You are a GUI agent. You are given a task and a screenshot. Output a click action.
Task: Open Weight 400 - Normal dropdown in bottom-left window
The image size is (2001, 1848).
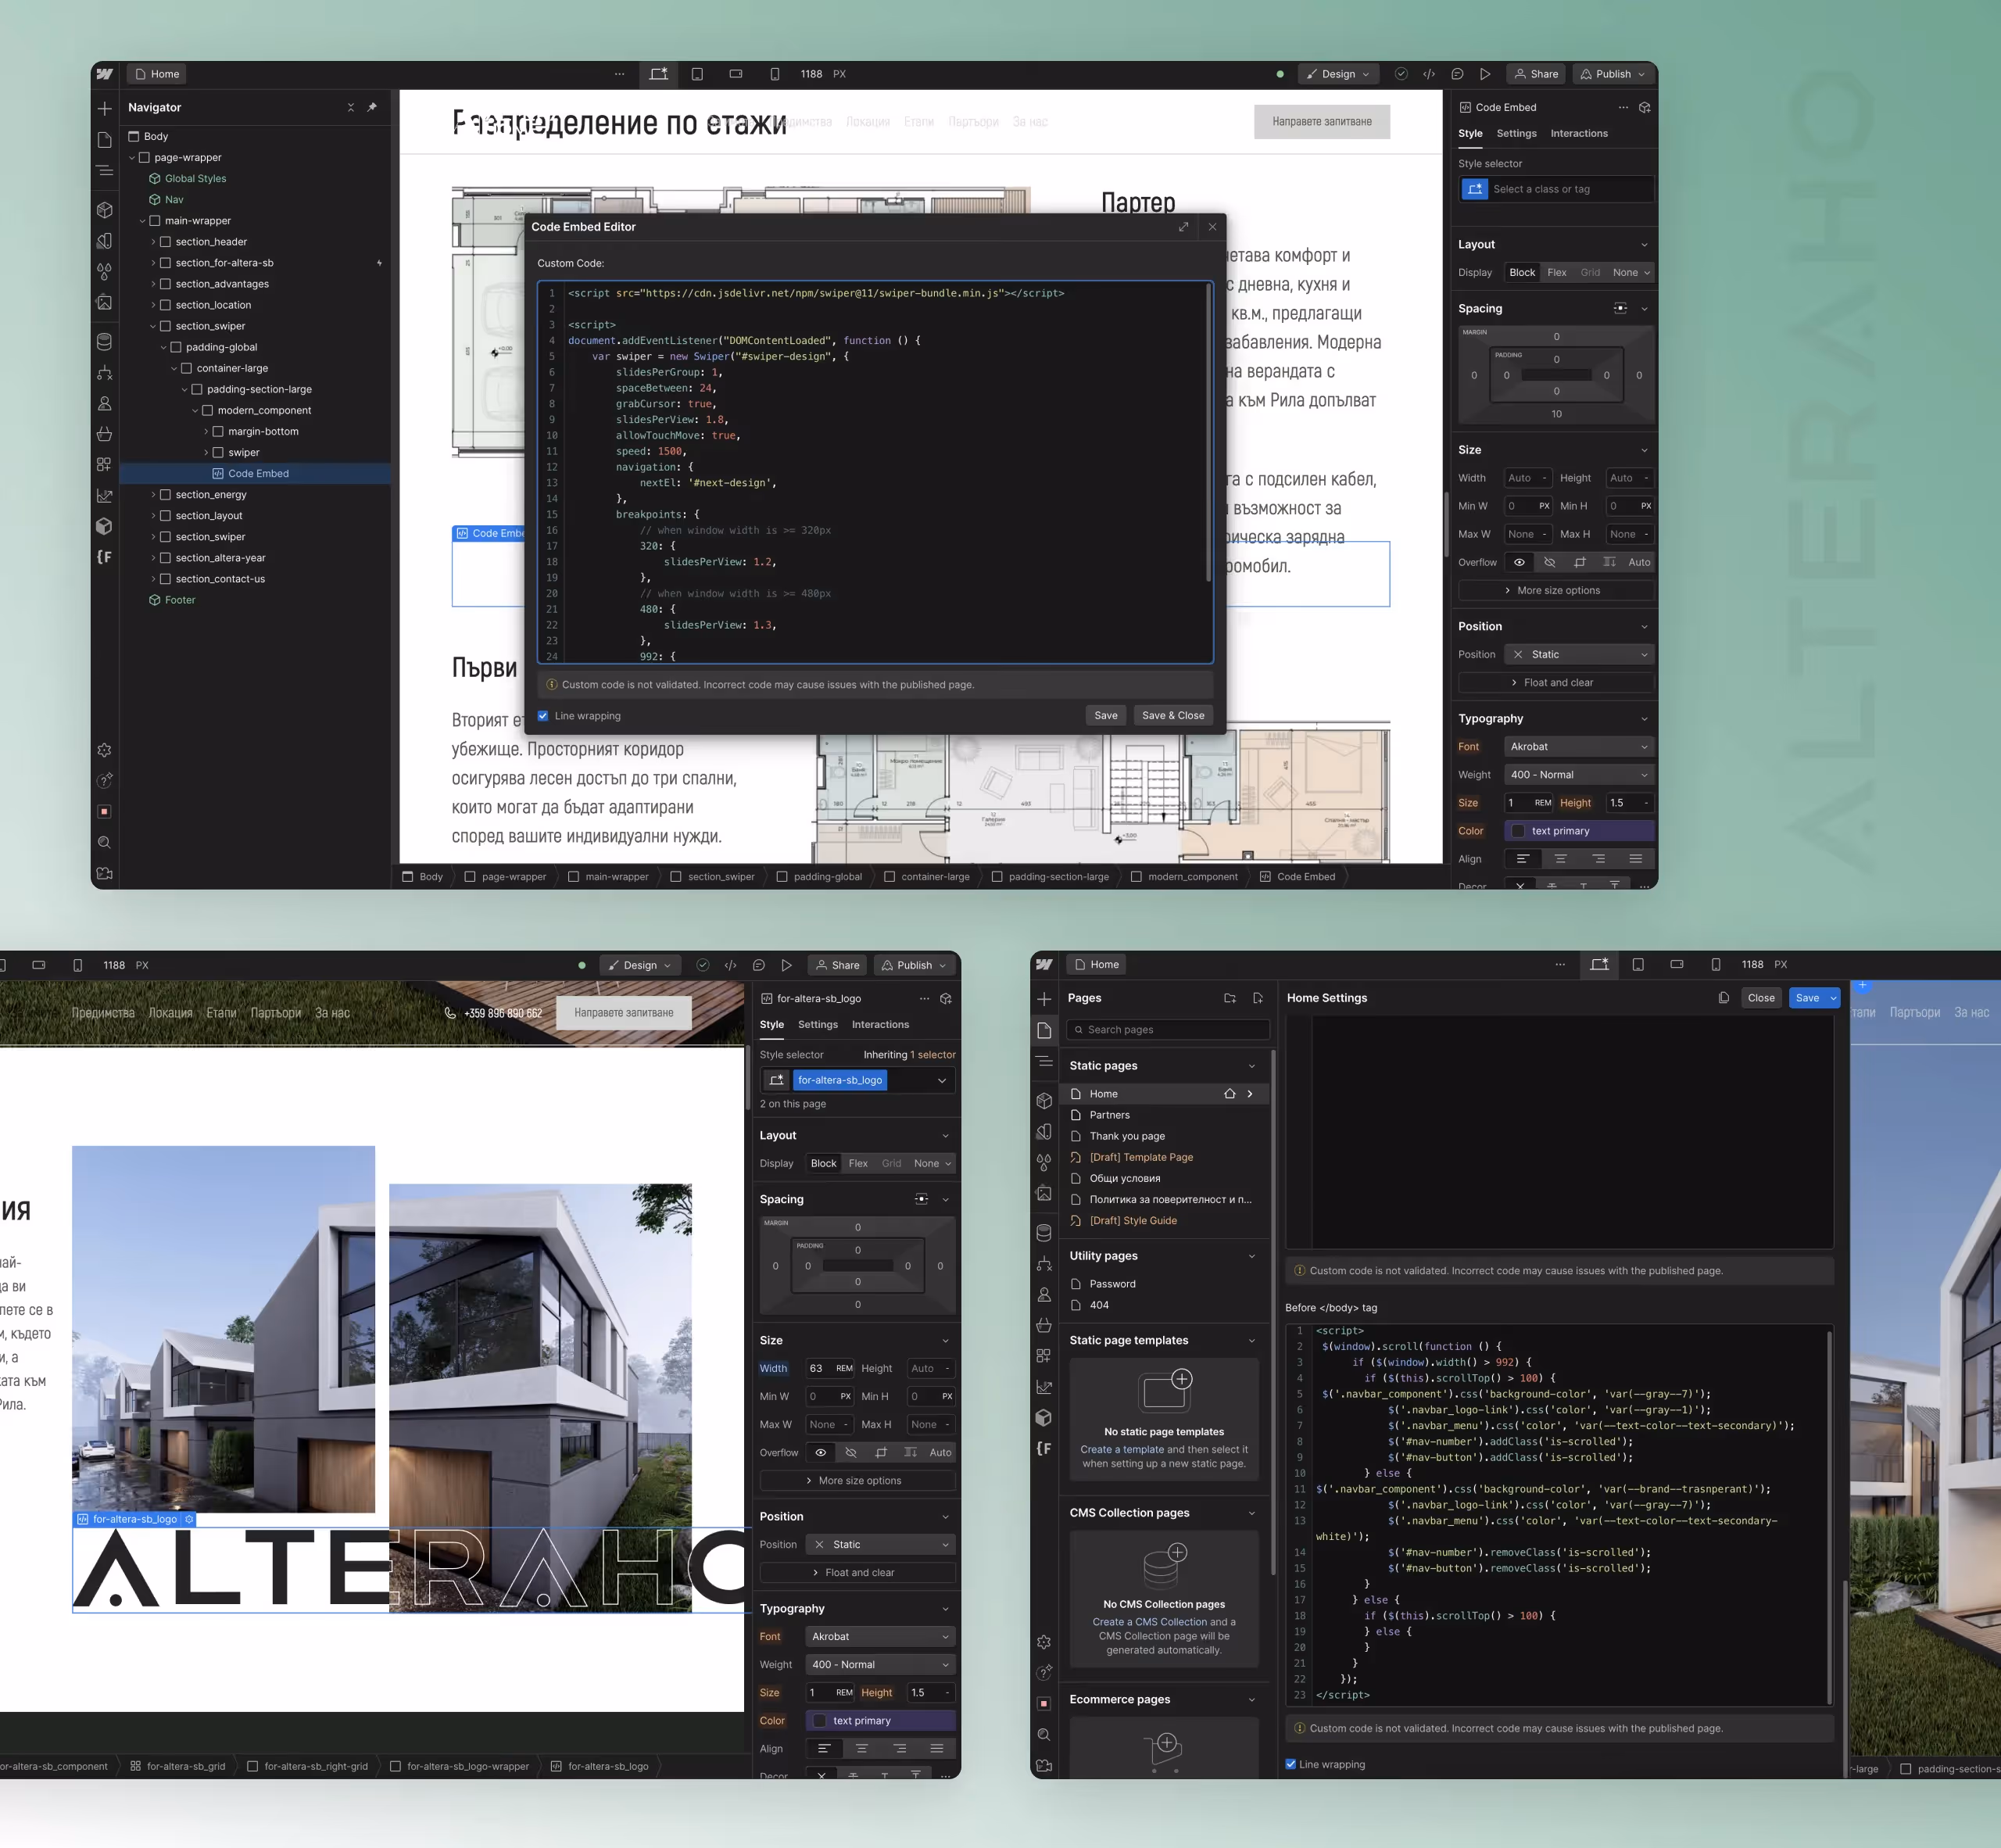880,1664
